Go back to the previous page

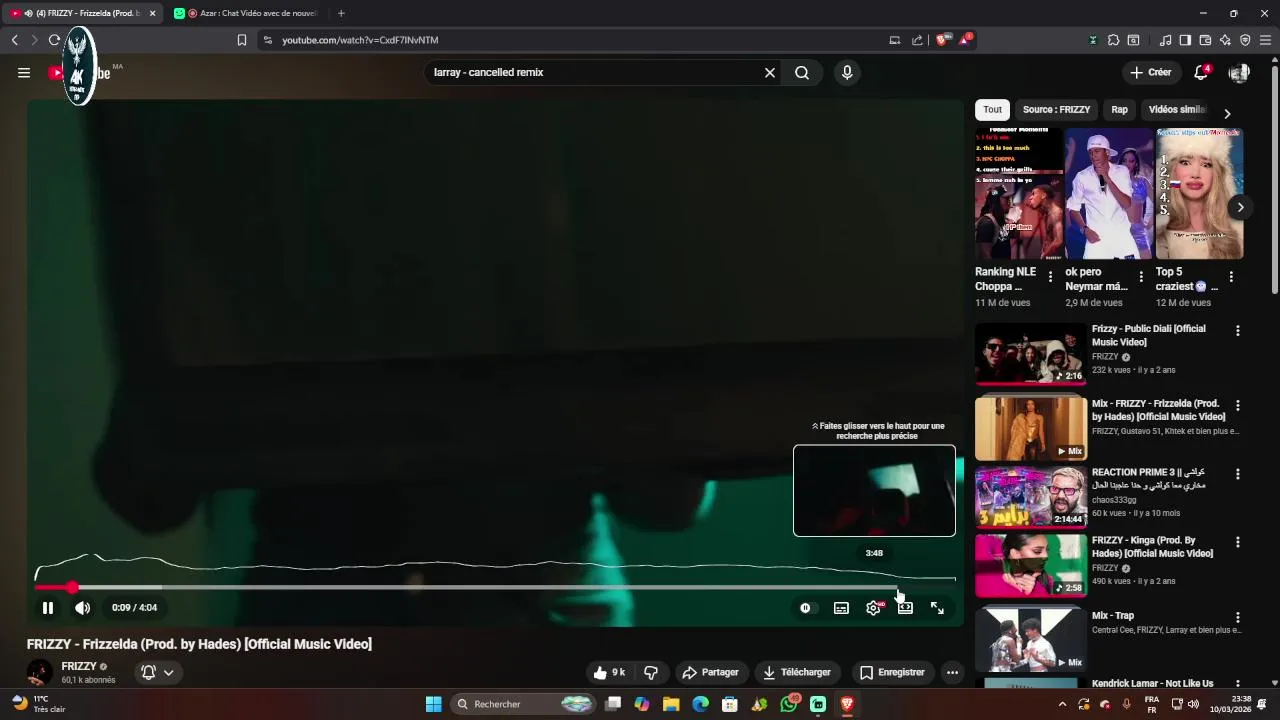click(x=14, y=40)
